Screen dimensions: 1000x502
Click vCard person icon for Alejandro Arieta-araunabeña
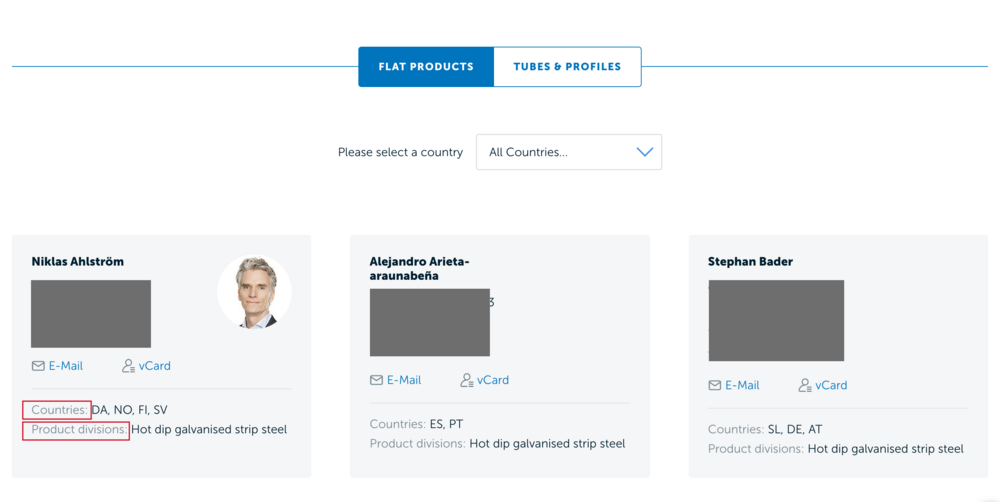[466, 380]
